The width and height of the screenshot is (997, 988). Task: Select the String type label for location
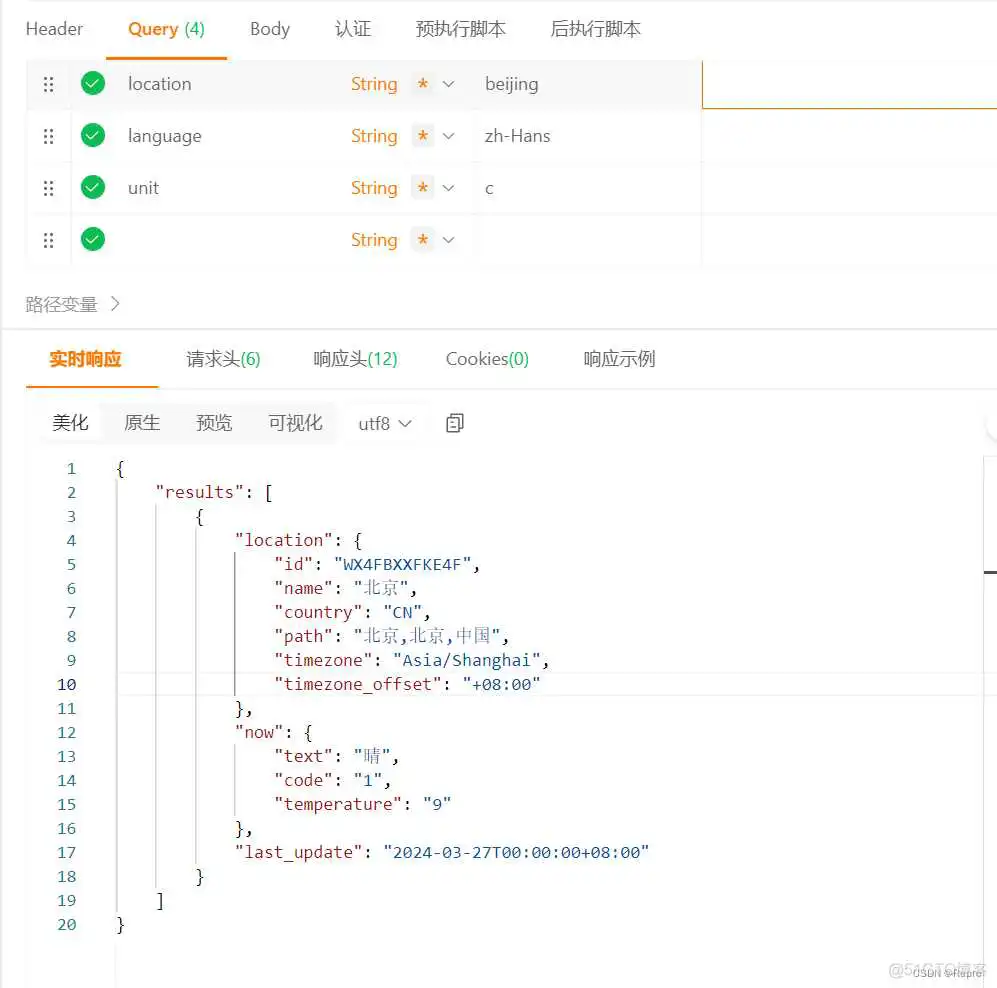point(374,84)
